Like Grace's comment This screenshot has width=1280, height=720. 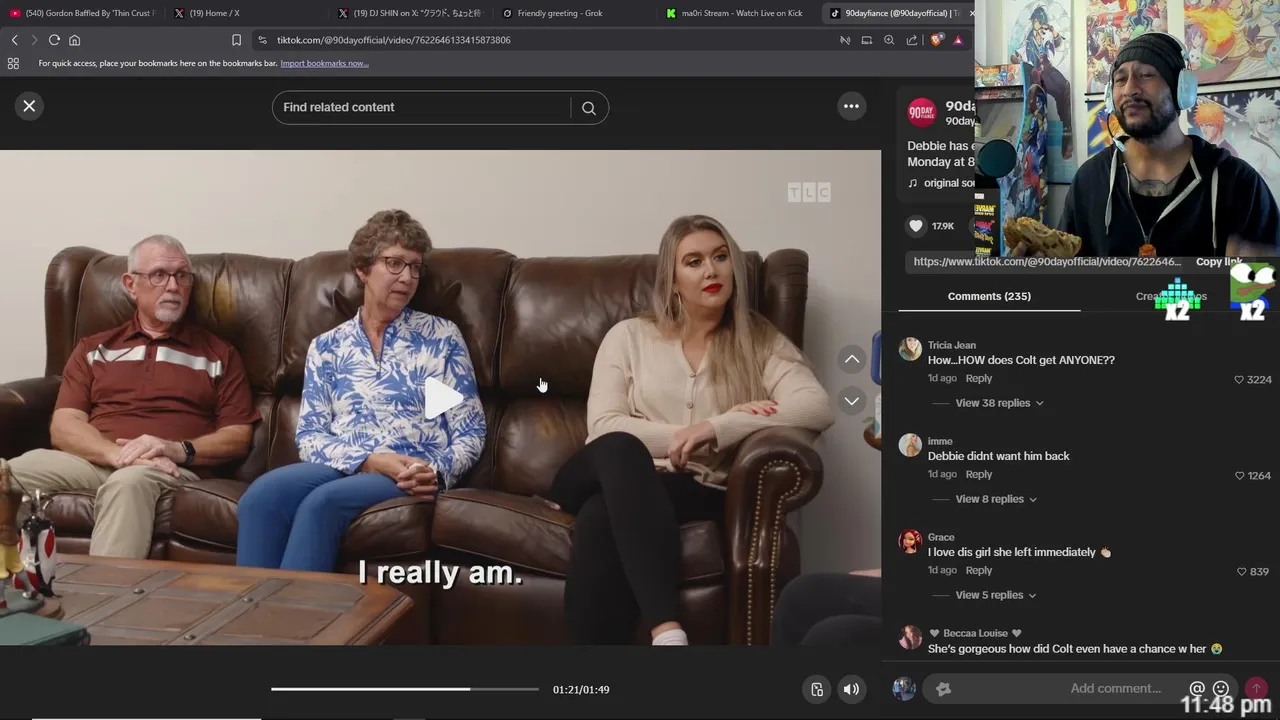coord(1241,572)
